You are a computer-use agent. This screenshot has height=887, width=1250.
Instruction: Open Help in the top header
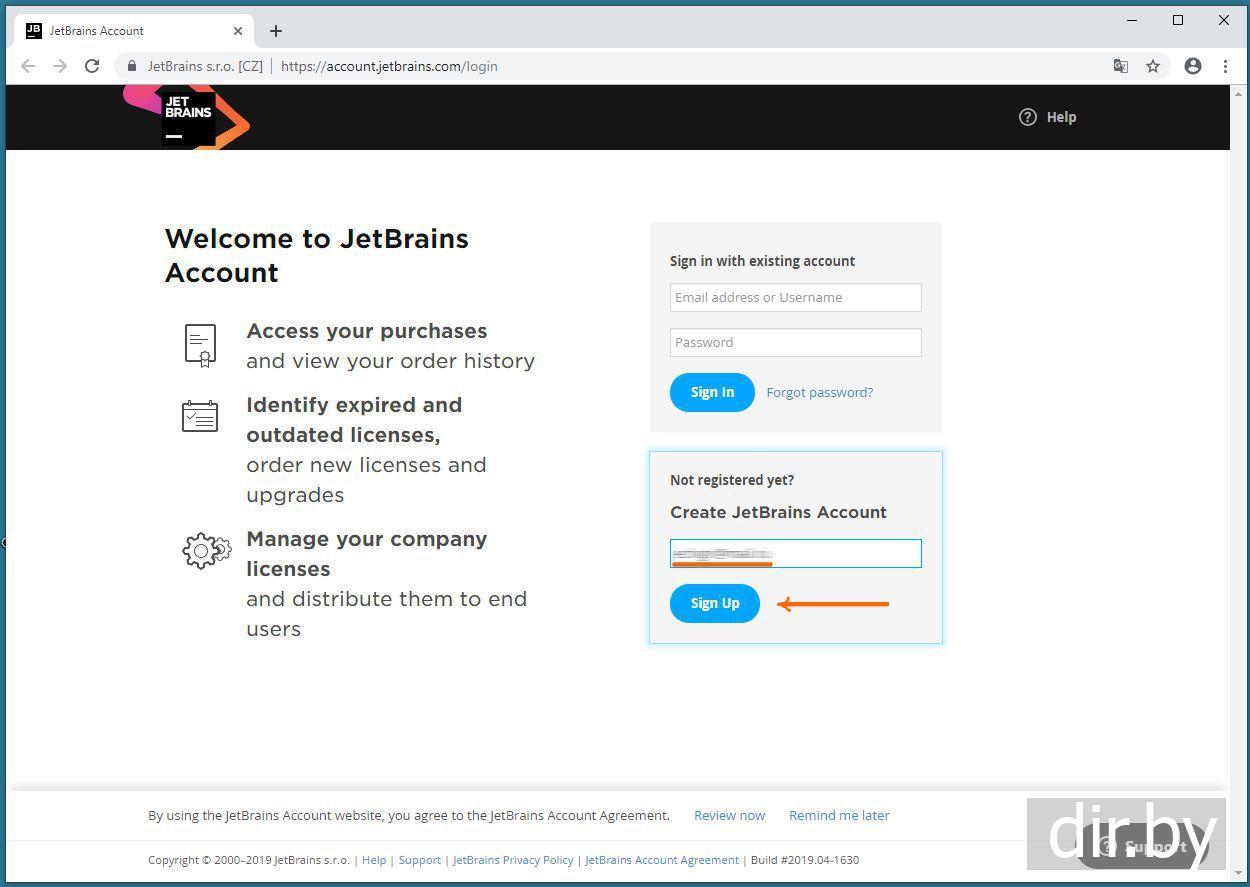[1047, 117]
